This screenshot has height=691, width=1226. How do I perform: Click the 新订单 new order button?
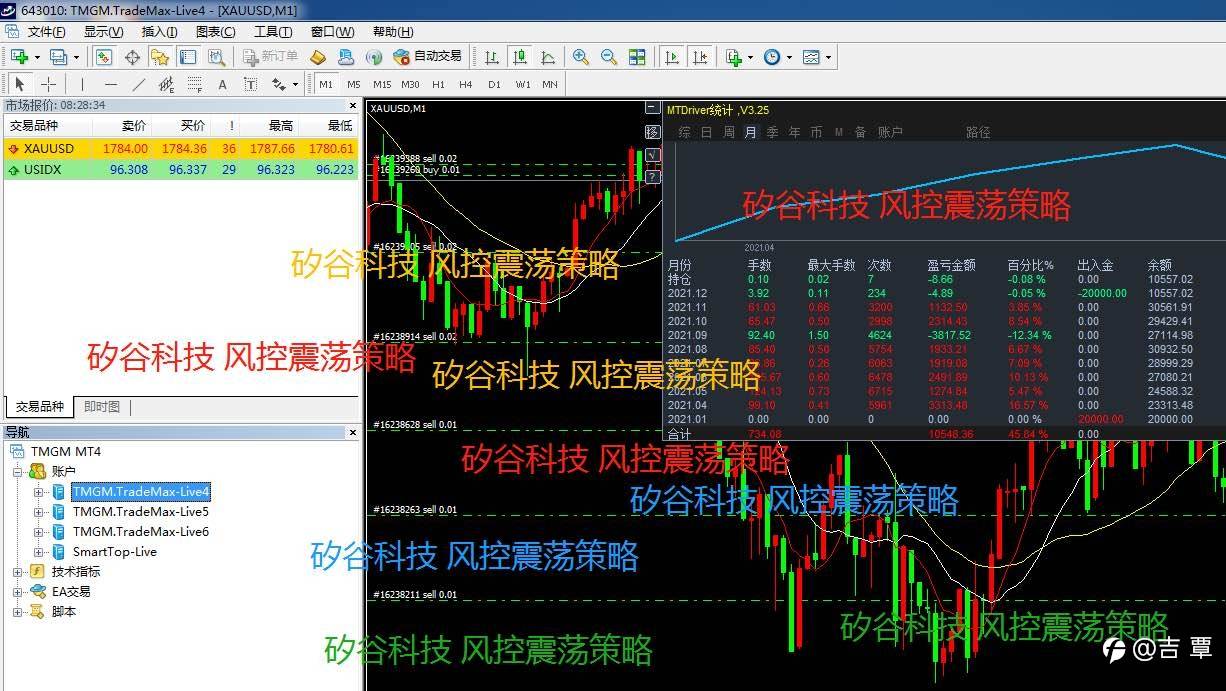click(x=270, y=57)
